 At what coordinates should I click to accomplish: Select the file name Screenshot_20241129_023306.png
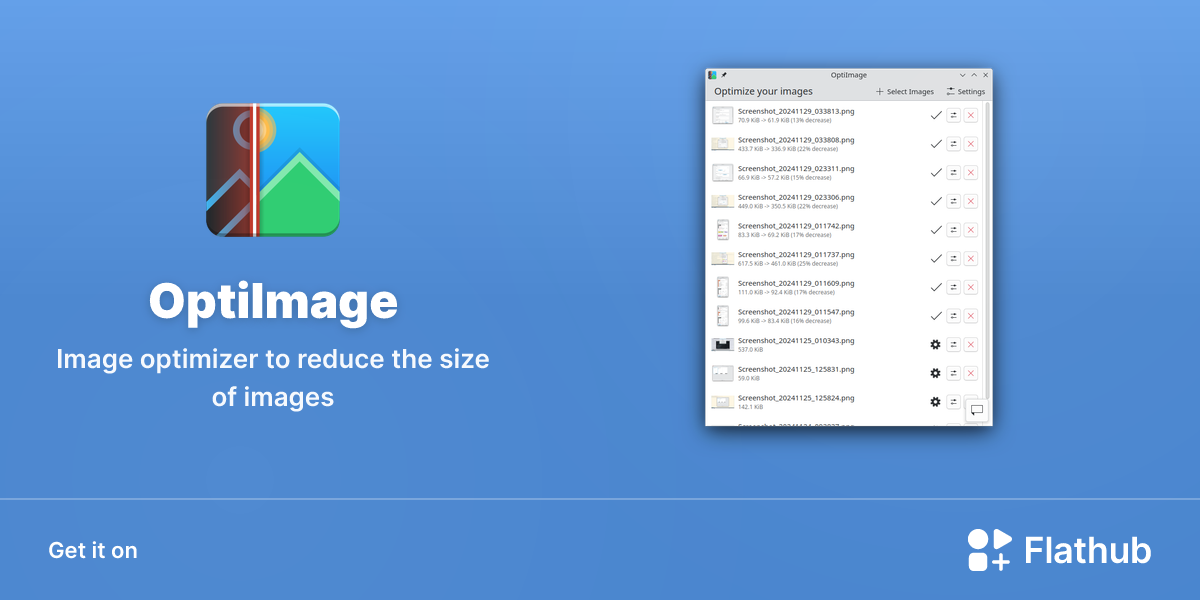click(x=796, y=197)
